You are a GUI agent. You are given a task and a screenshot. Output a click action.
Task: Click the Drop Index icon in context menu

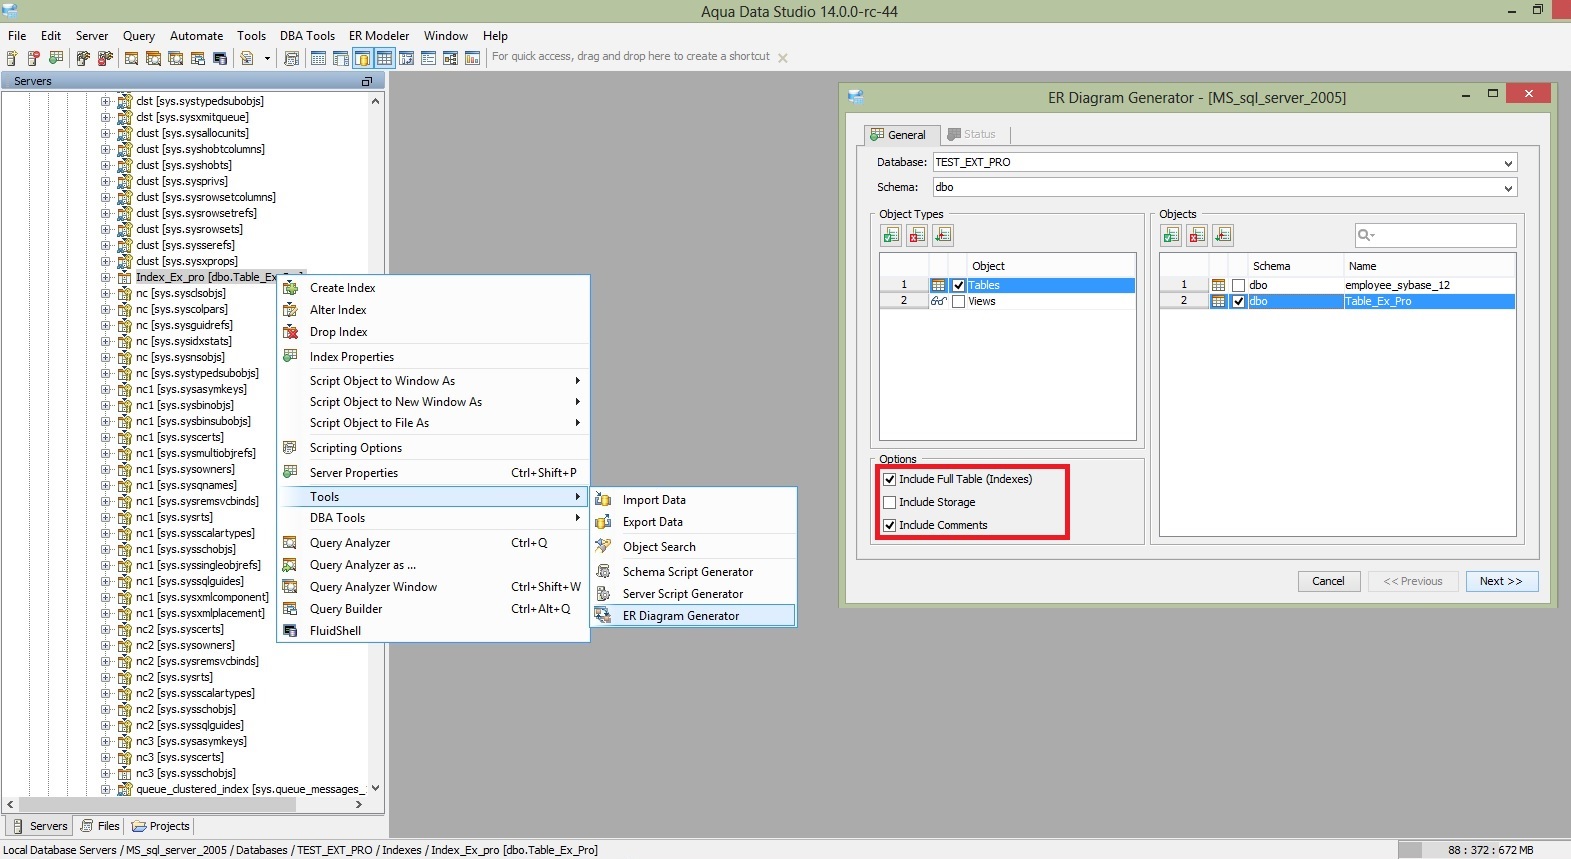pos(291,332)
